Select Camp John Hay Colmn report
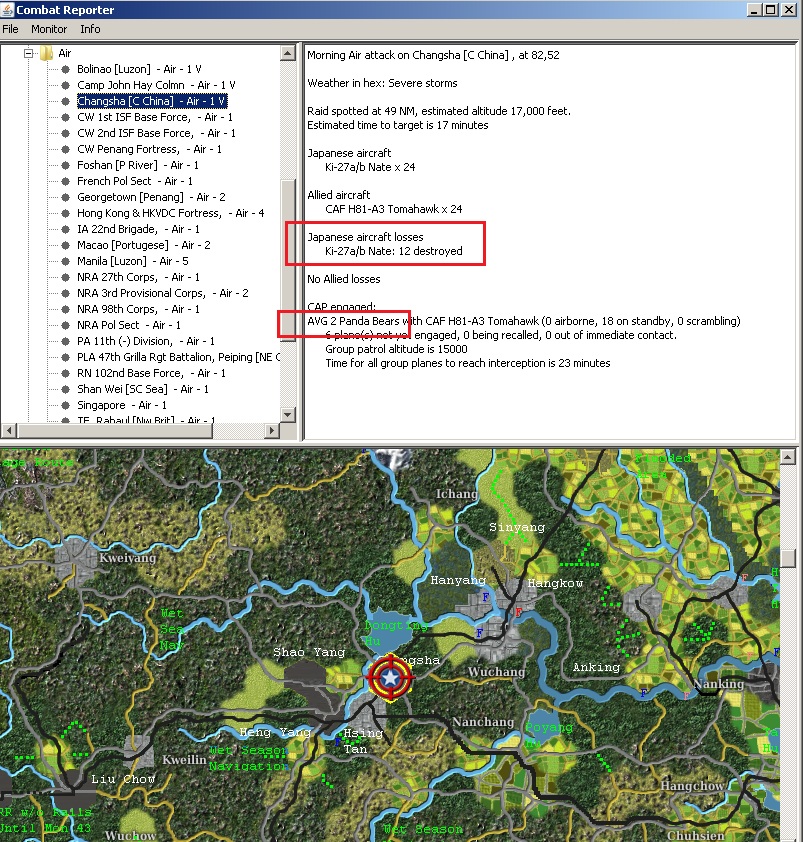803x842 pixels. pos(156,85)
